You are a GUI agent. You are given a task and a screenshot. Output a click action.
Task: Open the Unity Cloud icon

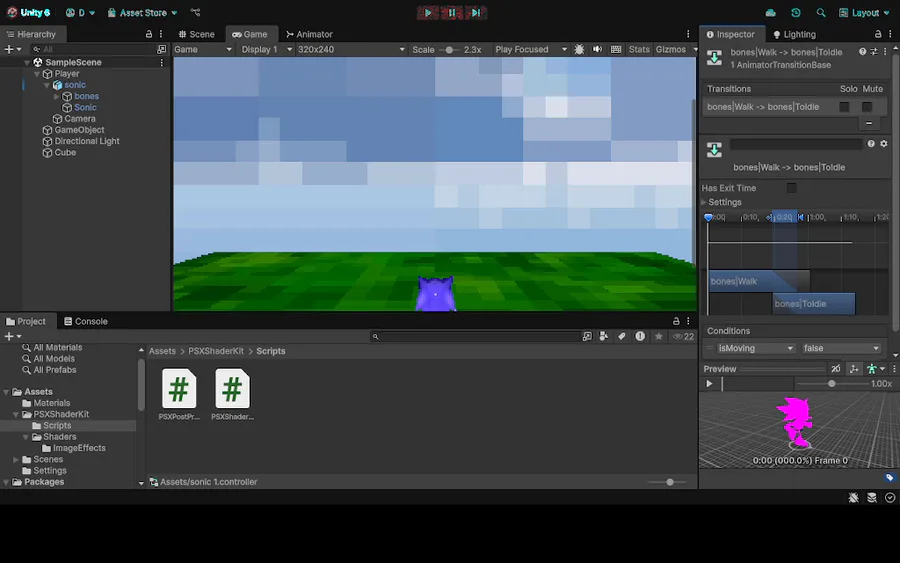coord(770,13)
